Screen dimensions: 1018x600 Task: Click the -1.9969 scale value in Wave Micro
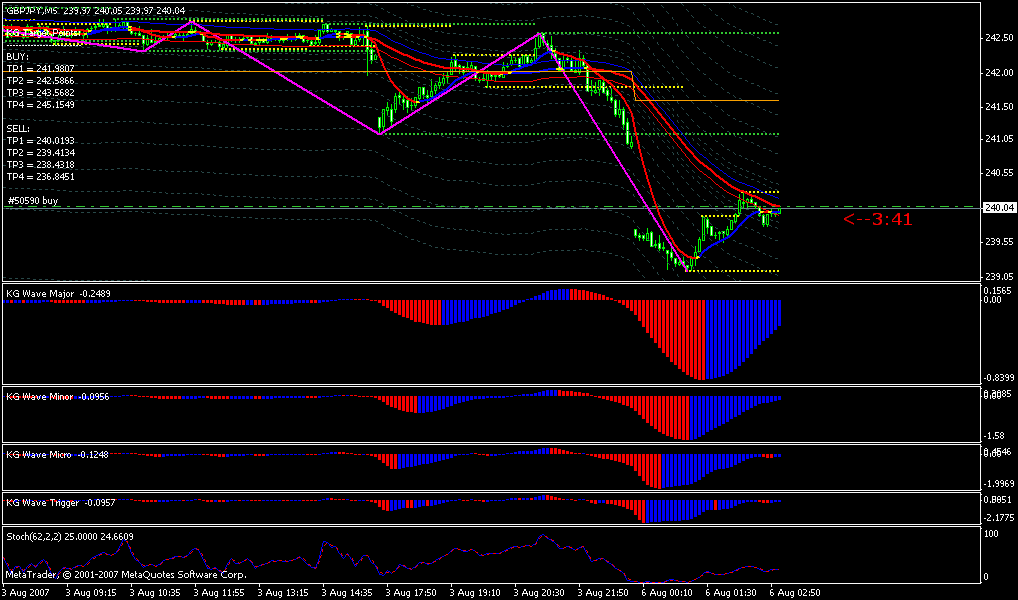[999, 484]
